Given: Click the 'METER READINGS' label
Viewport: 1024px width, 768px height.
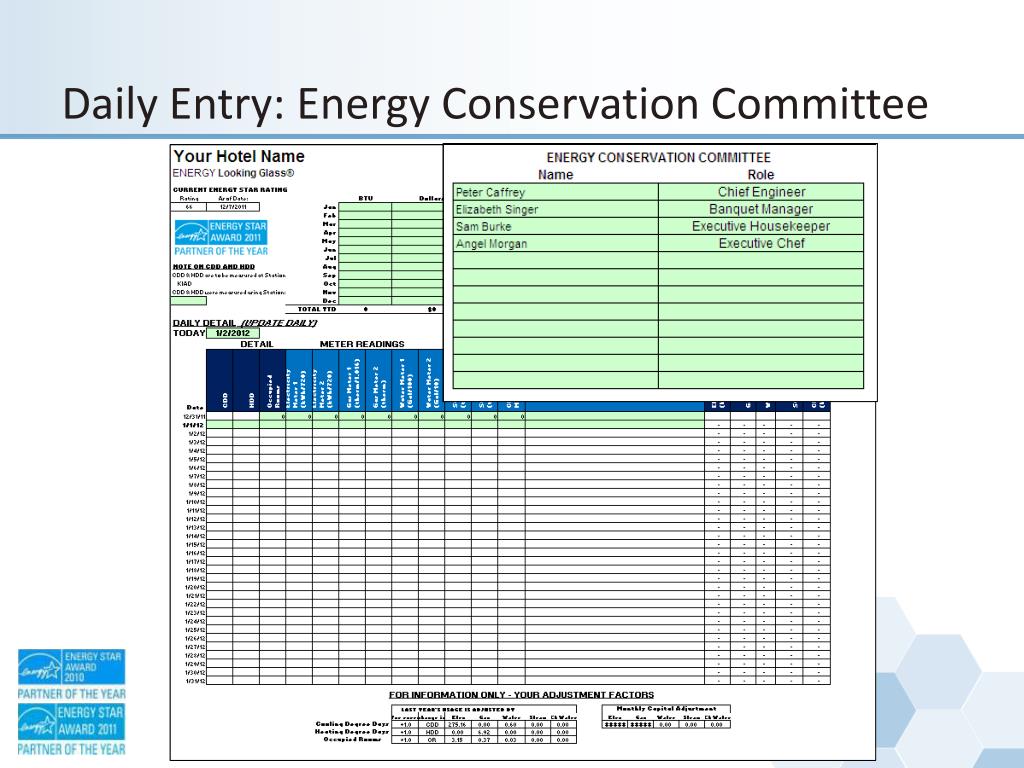Looking at the screenshot, I should 362,344.
